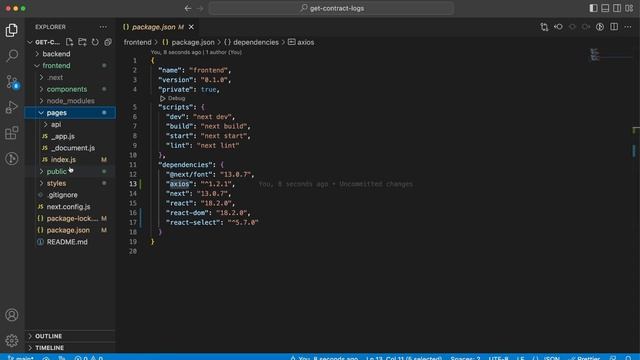Open the Manage gear icon
Image resolution: width=640 pixels, height=360 pixels.
12,340
